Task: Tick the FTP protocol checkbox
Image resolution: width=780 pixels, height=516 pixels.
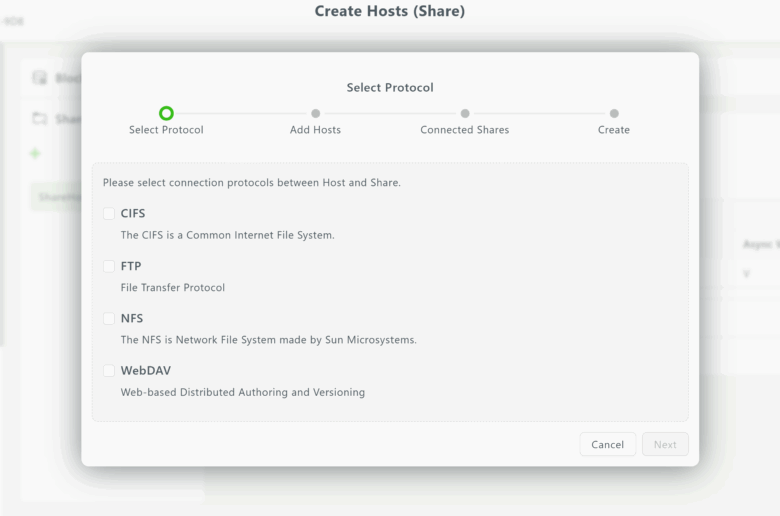Action: click(109, 266)
